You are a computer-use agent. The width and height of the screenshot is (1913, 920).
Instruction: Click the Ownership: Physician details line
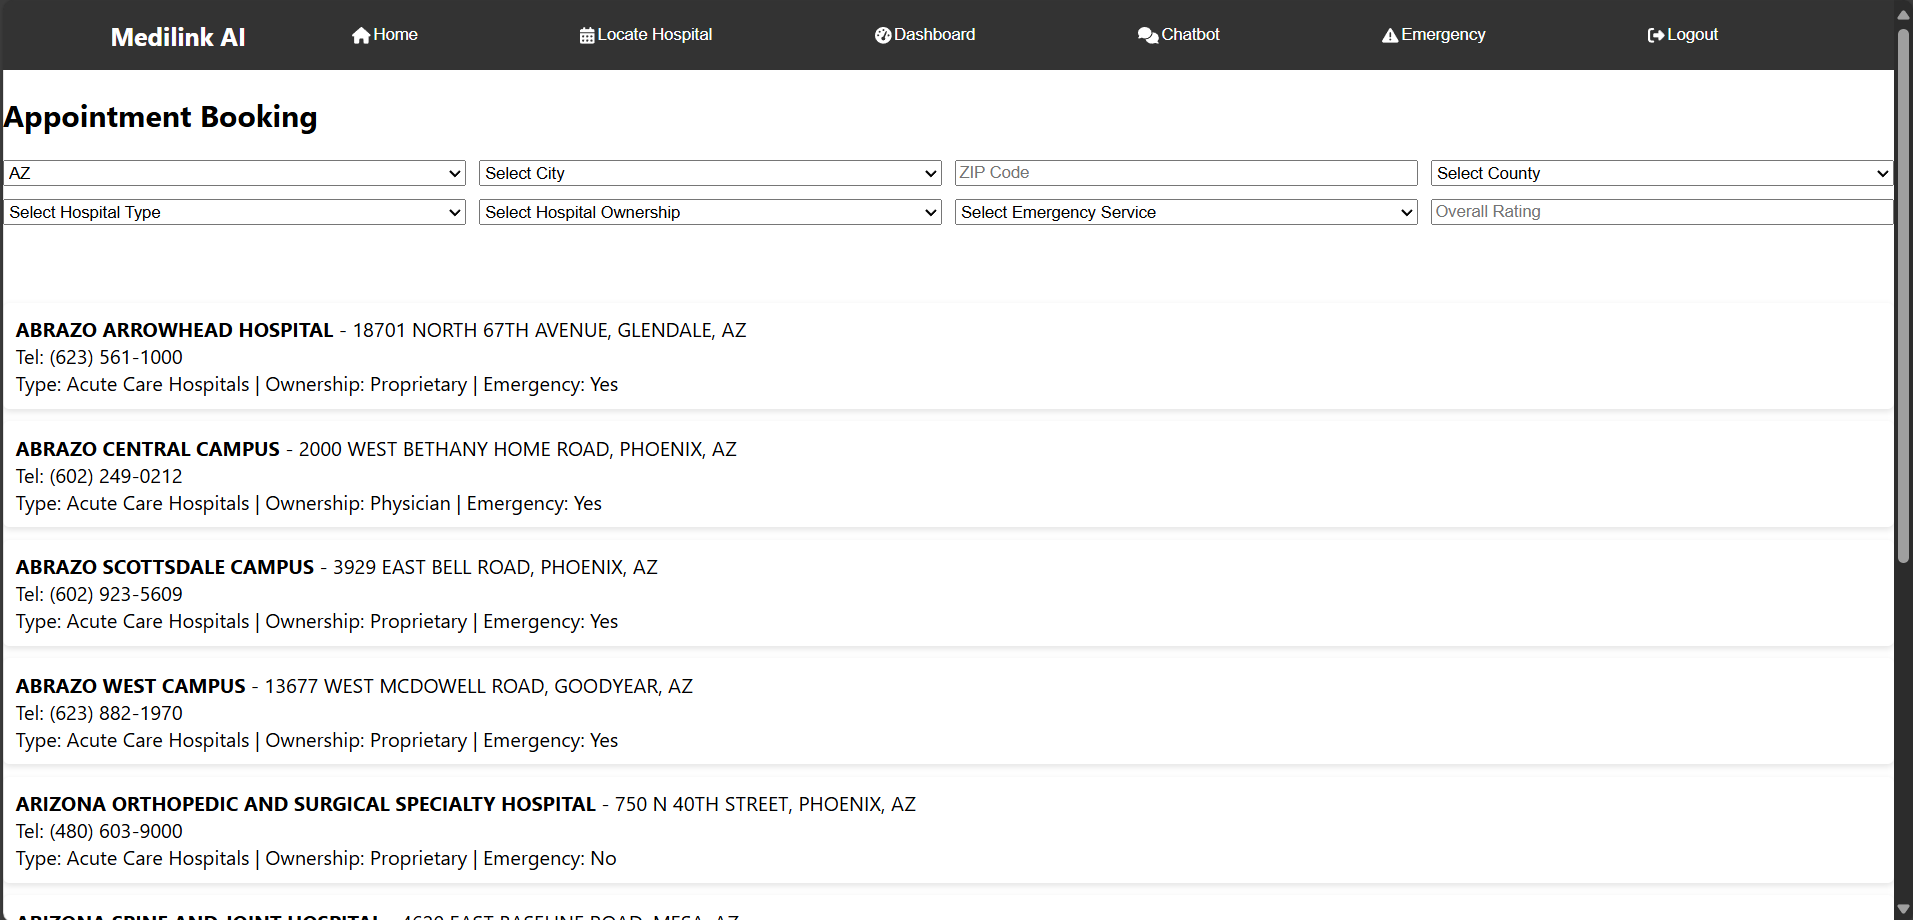click(309, 503)
